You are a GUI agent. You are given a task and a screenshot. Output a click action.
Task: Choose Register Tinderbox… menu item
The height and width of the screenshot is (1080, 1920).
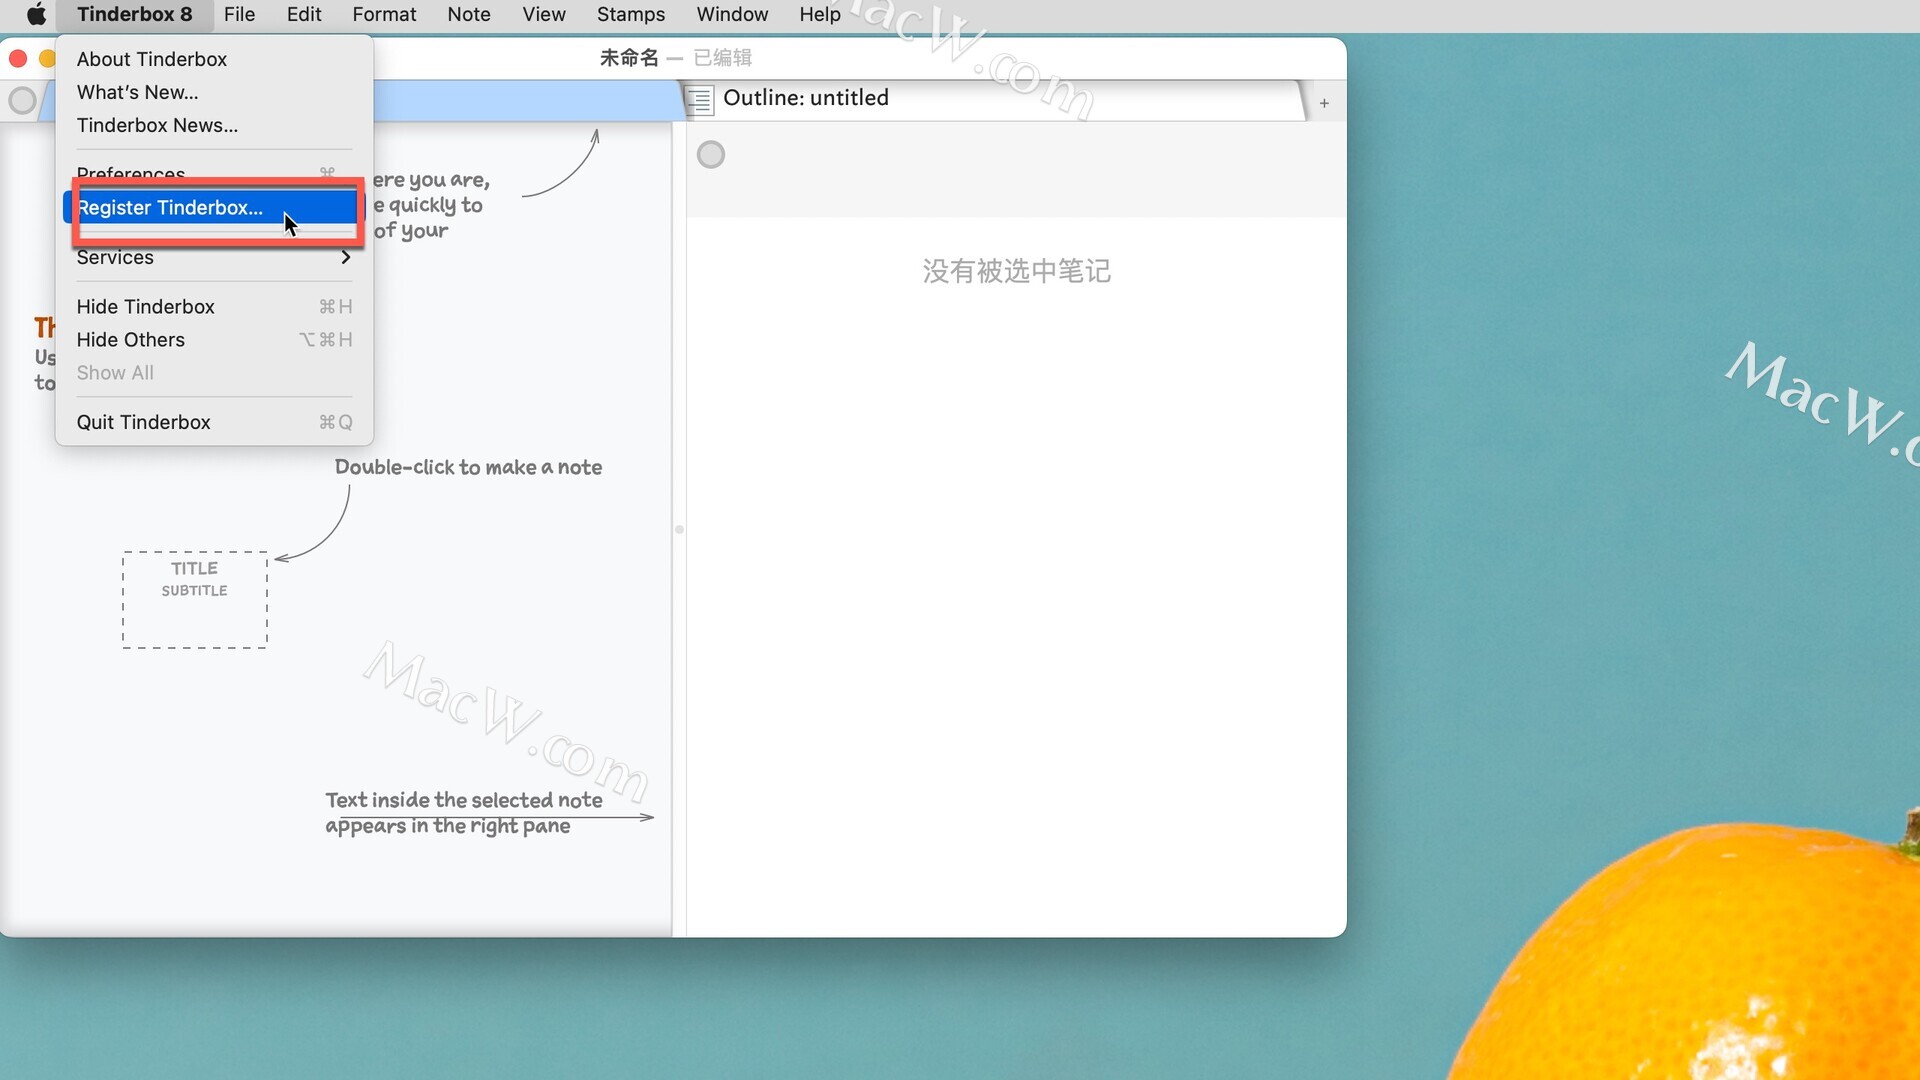(x=214, y=207)
